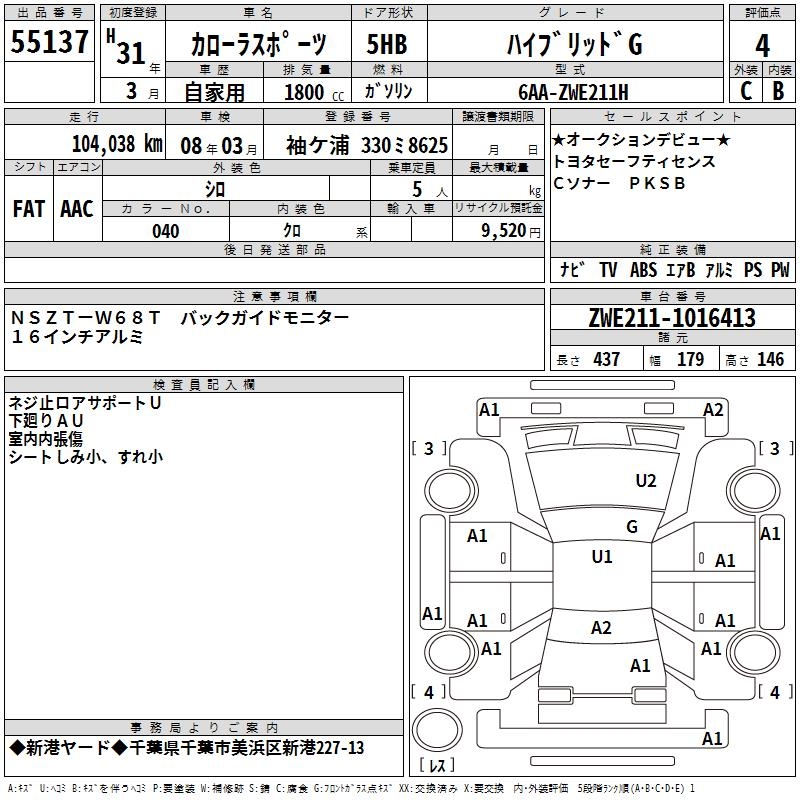Click the 検査員記入欄 header
800x800 pixels.
(x=204, y=385)
